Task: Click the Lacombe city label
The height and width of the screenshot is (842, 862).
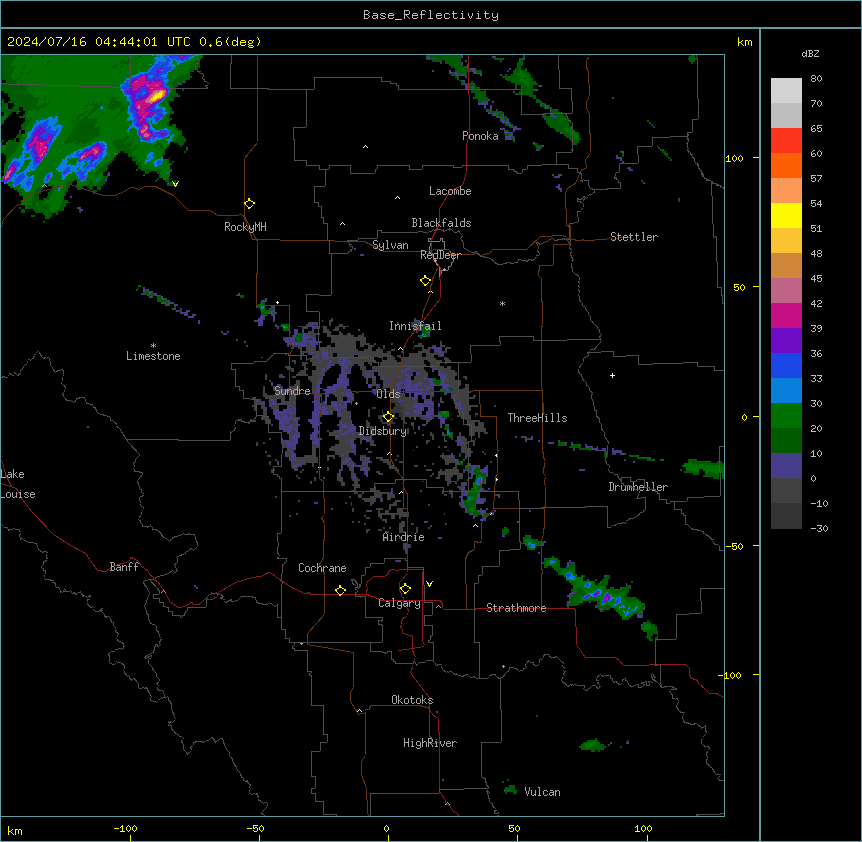Action: [450, 191]
